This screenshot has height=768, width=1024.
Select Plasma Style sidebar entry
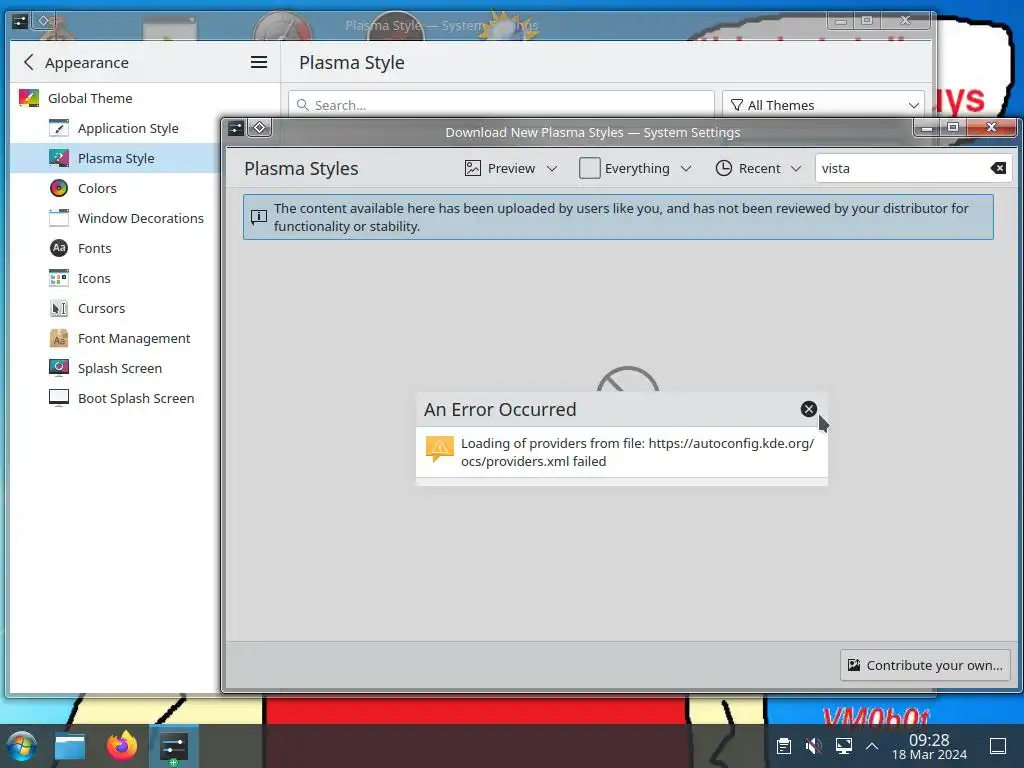118,158
